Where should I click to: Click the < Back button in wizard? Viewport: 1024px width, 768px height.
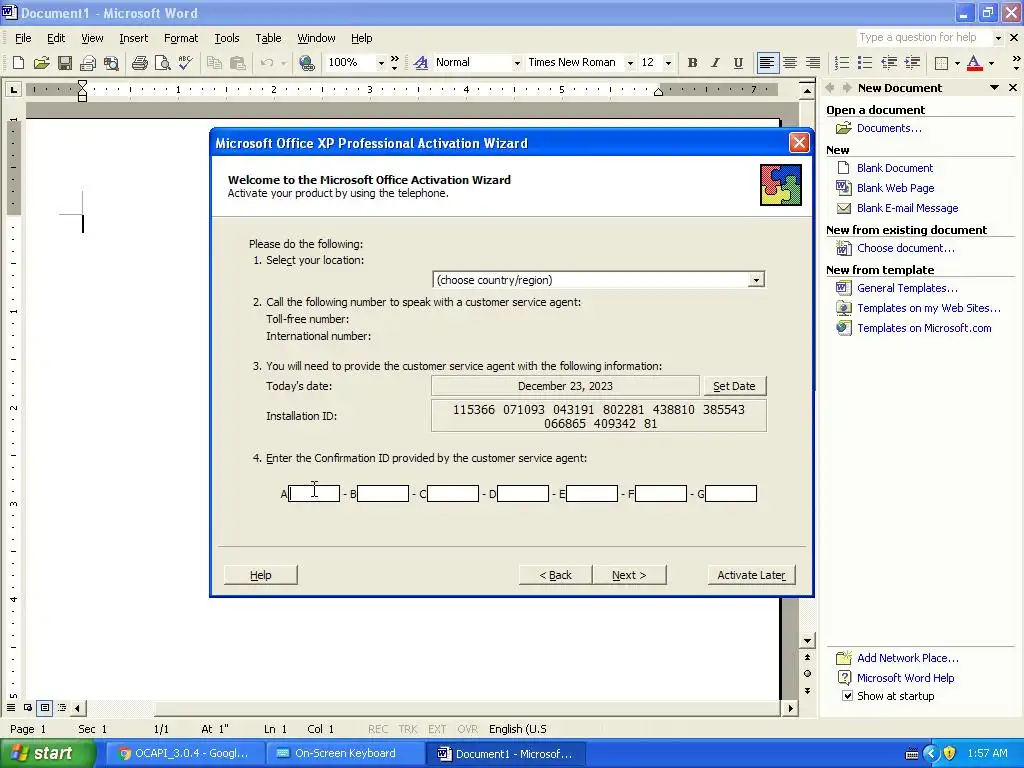[555, 575]
